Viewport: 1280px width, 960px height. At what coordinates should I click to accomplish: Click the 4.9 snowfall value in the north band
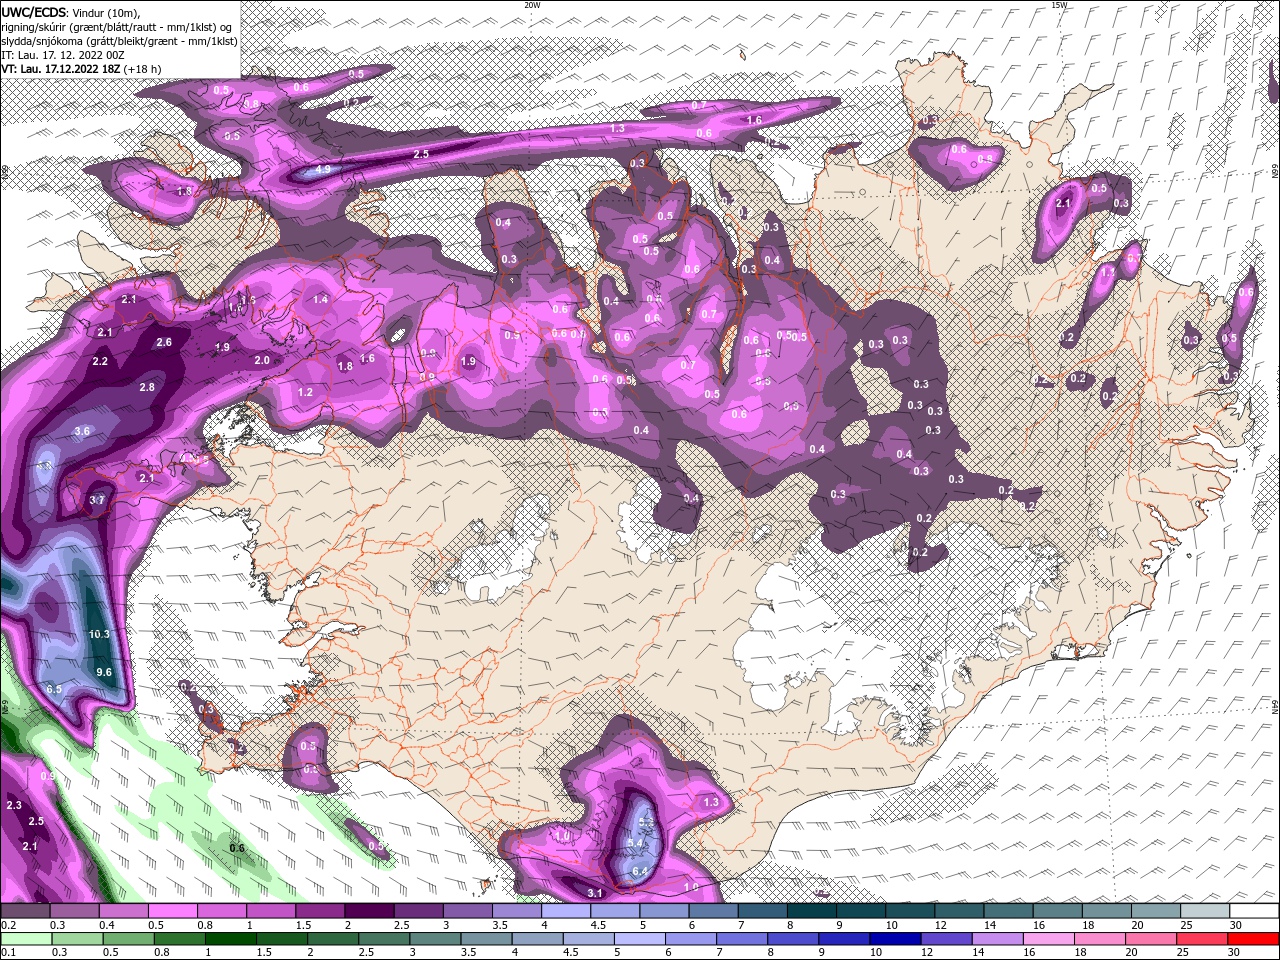(323, 170)
